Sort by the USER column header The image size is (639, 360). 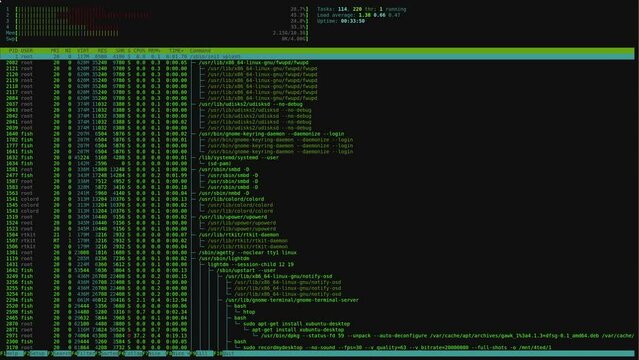27,51
